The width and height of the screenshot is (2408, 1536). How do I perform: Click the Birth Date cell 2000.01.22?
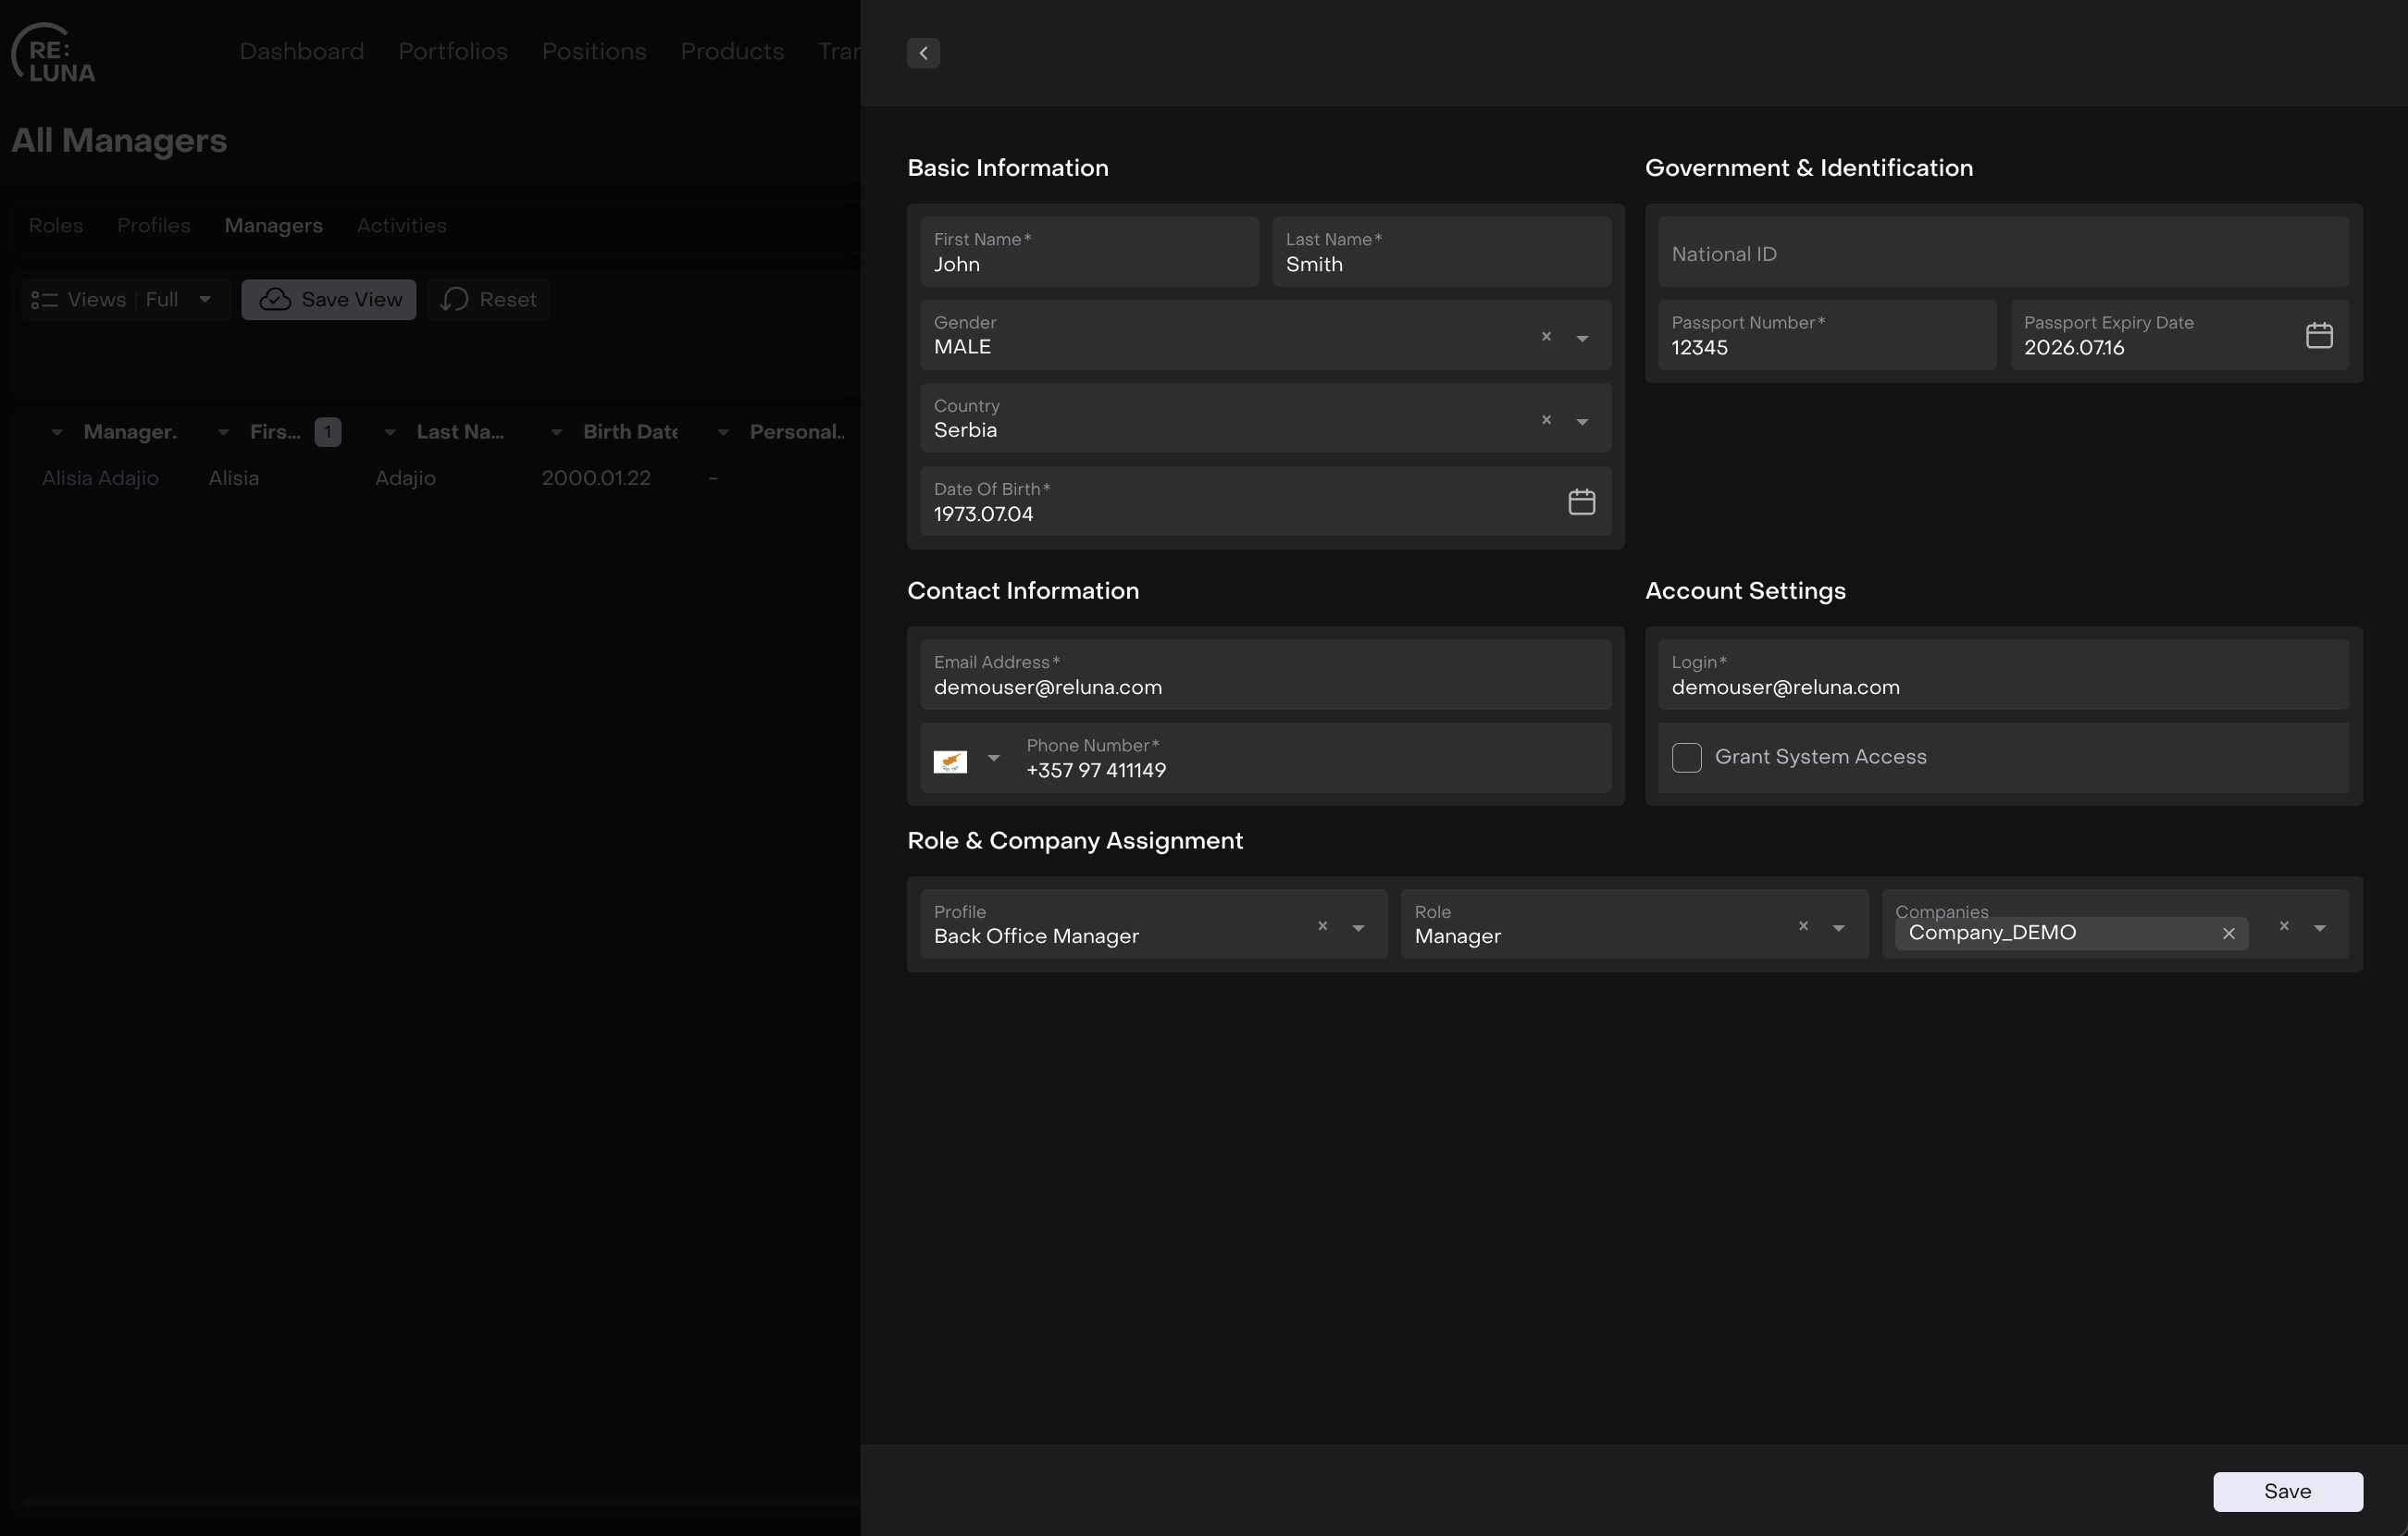[x=596, y=479]
